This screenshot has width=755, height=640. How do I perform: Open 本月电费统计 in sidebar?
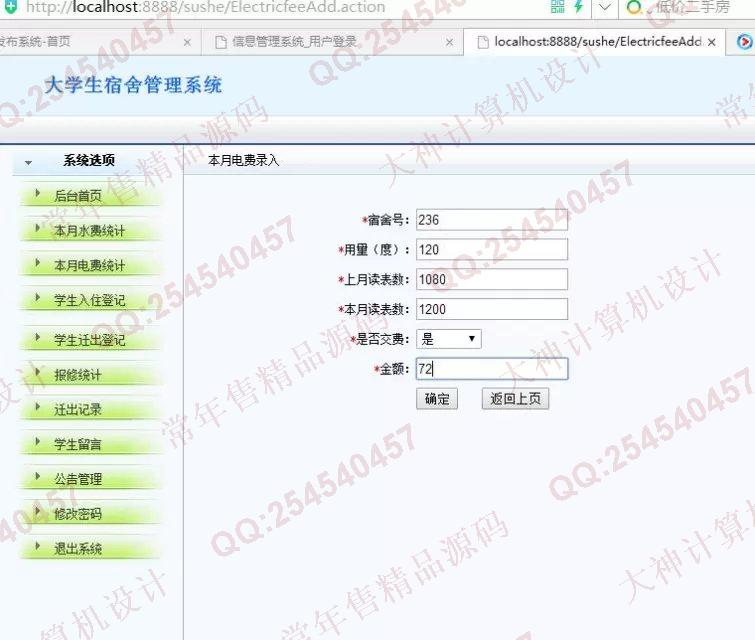(x=90, y=265)
